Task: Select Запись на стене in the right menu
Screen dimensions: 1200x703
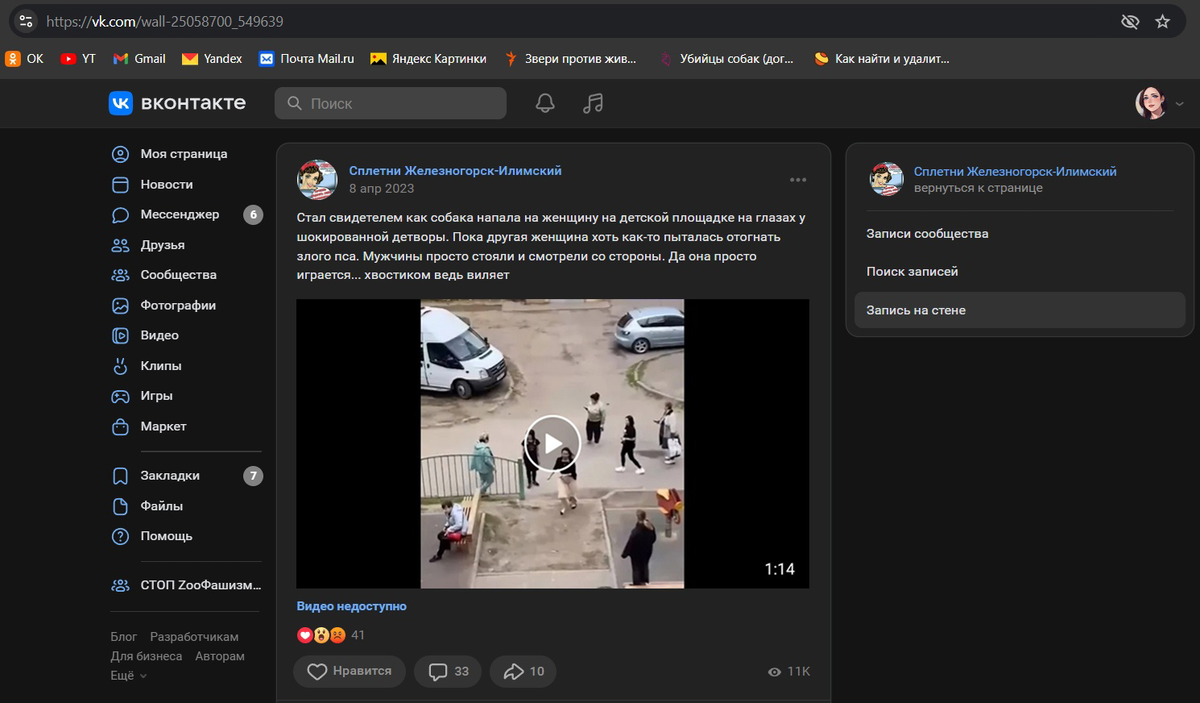Action: coord(1020,310)
